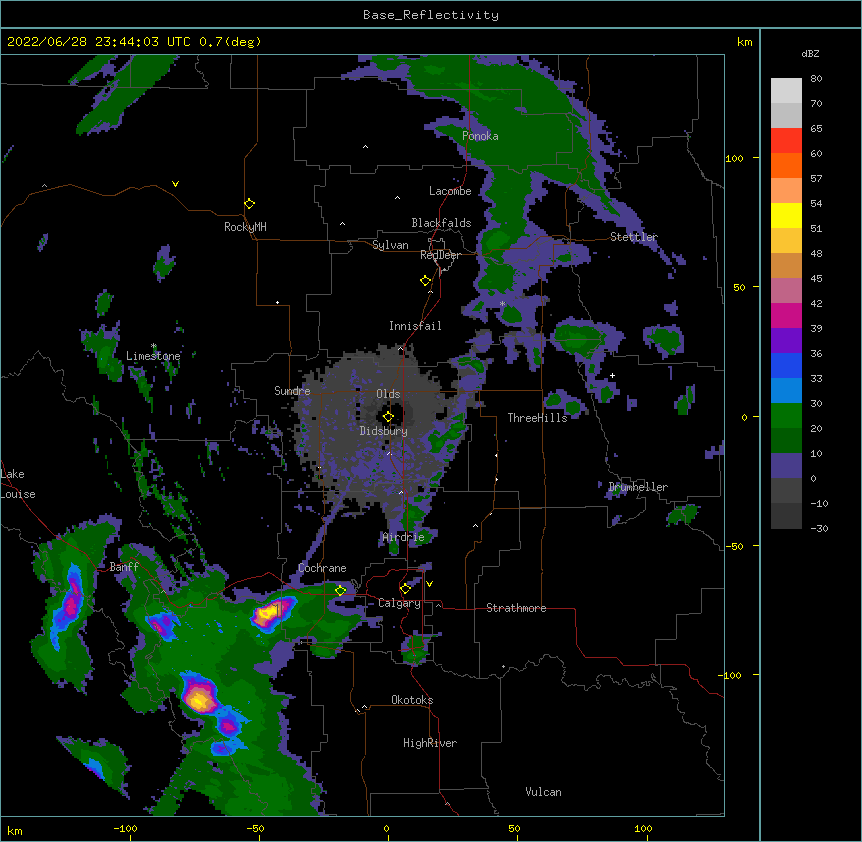Click the yellow diamond marker south of RedDeer
Screen dimensions: 862x842
click(426, 281)
